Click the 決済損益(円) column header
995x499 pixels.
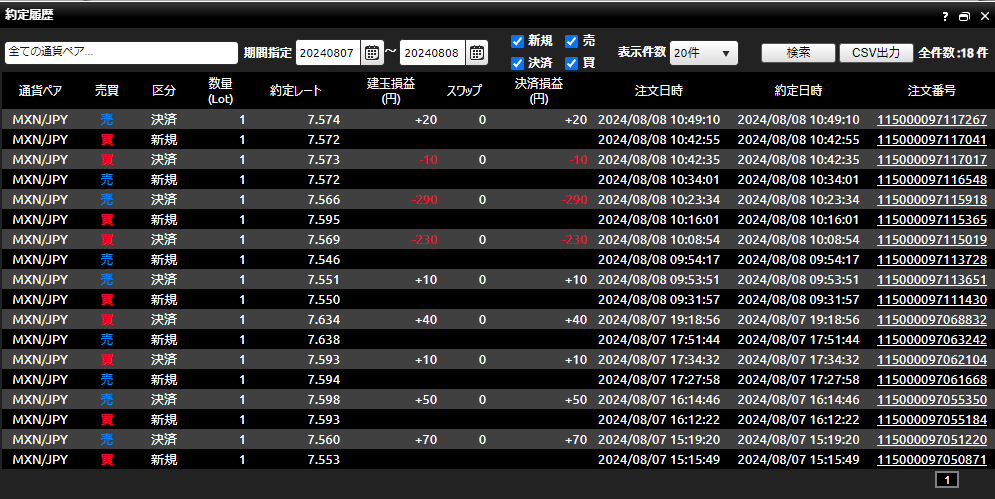coord(539,91)
